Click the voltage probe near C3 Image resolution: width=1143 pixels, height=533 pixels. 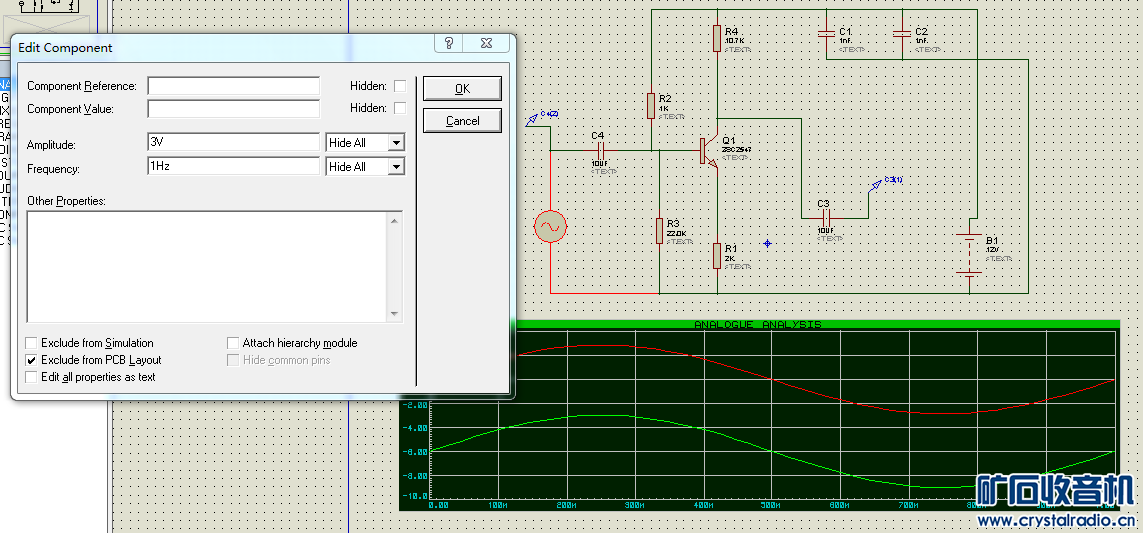pyautogui.click(x=877, y=183)
